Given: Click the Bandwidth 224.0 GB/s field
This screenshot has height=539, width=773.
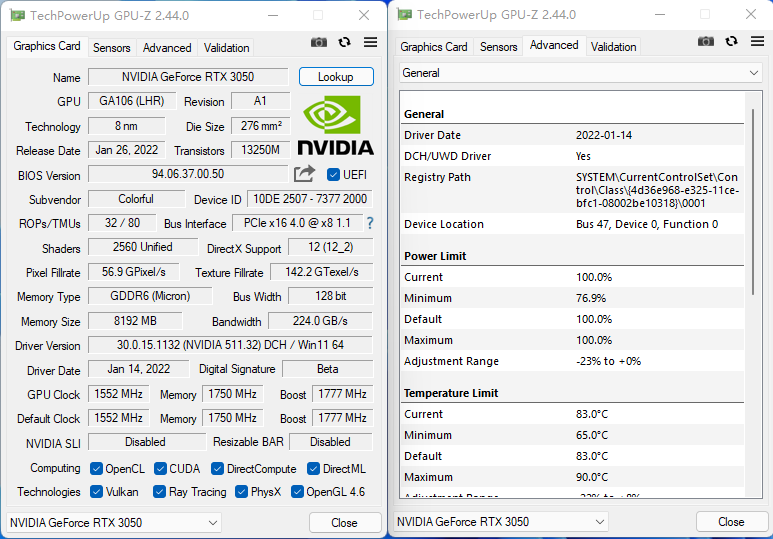Looking at the screenshot, I should (320, 321).
